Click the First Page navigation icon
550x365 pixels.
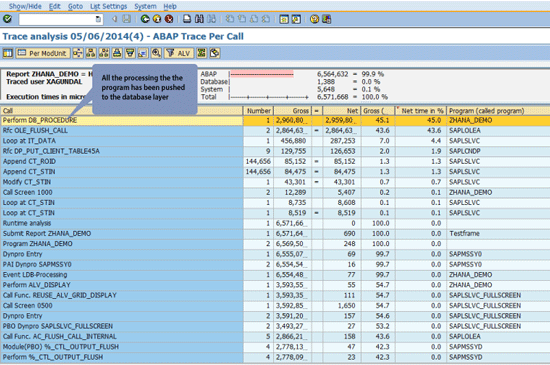click(230, 19)
